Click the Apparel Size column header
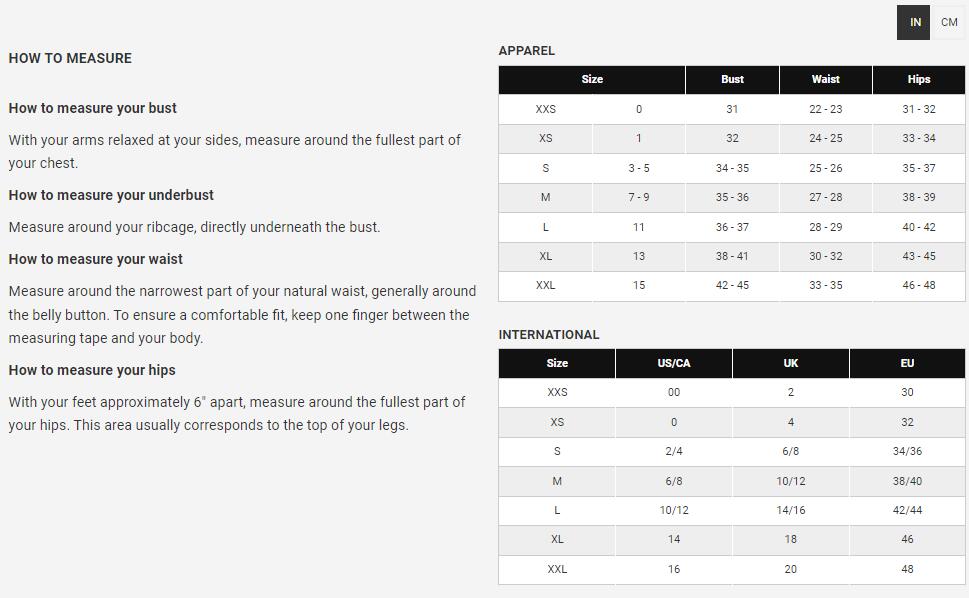Image resolution: width=969 pixels, height=598 pixels. 592,79
